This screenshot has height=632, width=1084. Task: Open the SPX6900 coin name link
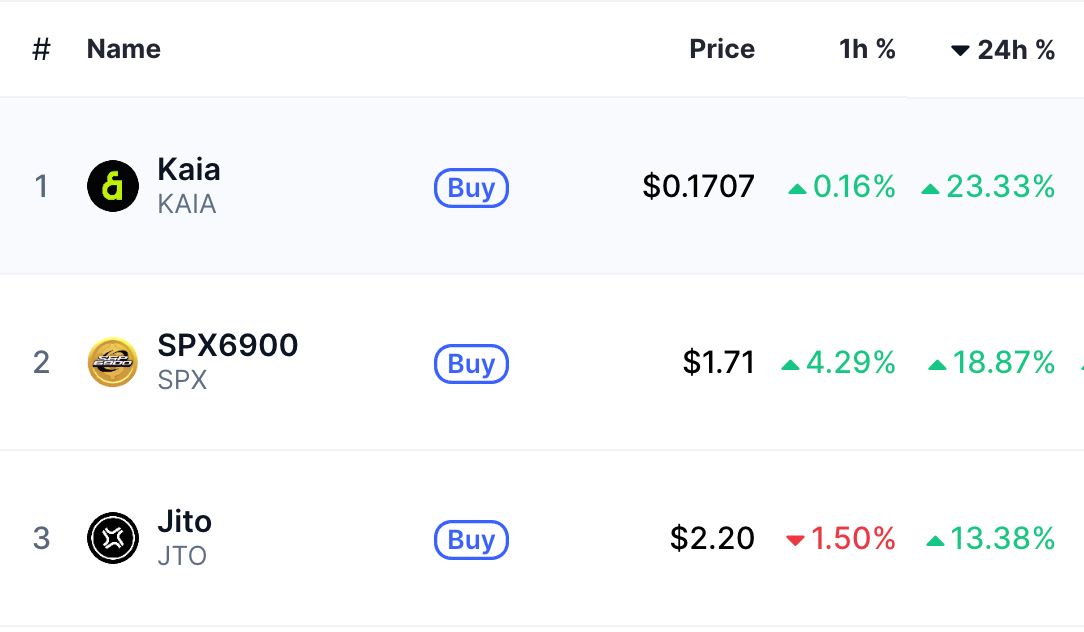click(x=227, y=345)
